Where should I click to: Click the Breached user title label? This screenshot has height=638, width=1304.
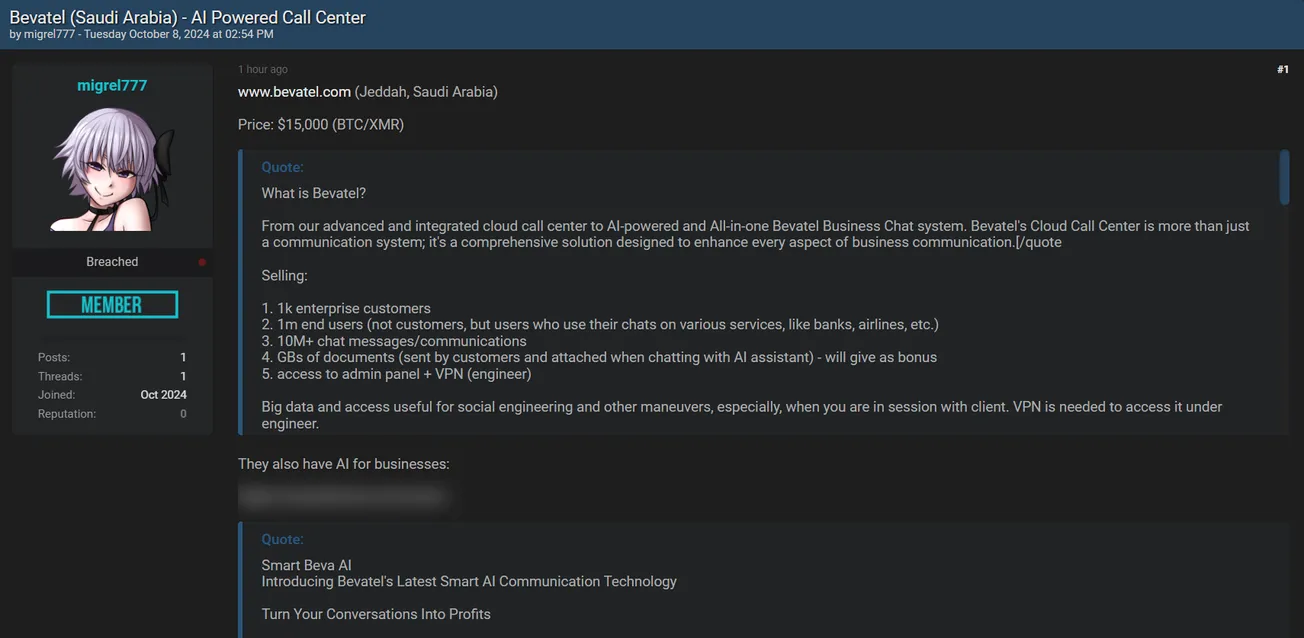point(112,262)
